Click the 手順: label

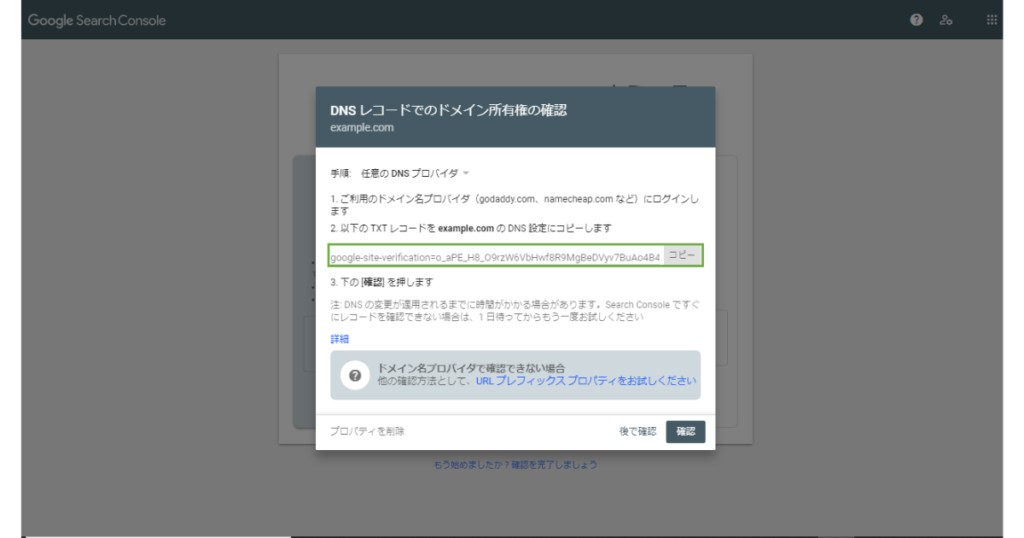click(340, 173)
